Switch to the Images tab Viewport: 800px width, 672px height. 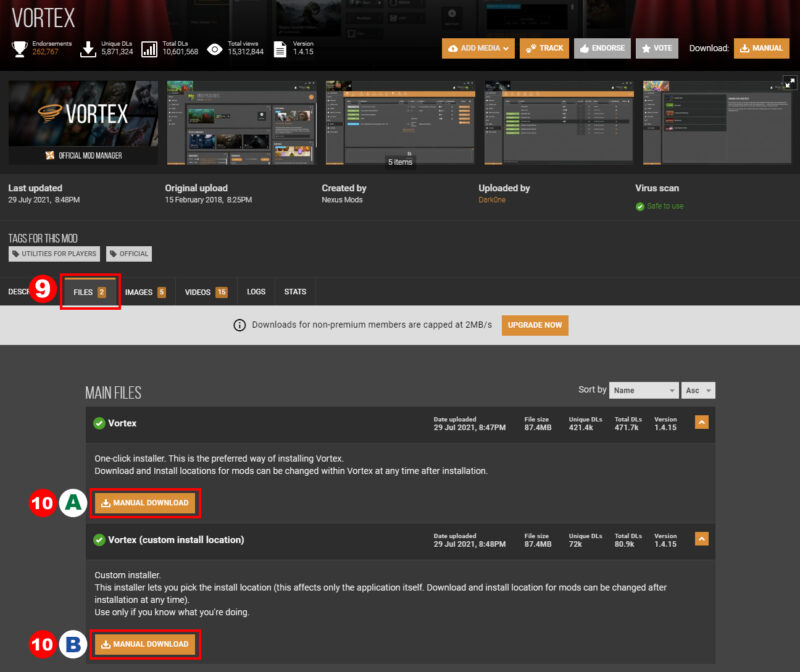tap(145, 292)
